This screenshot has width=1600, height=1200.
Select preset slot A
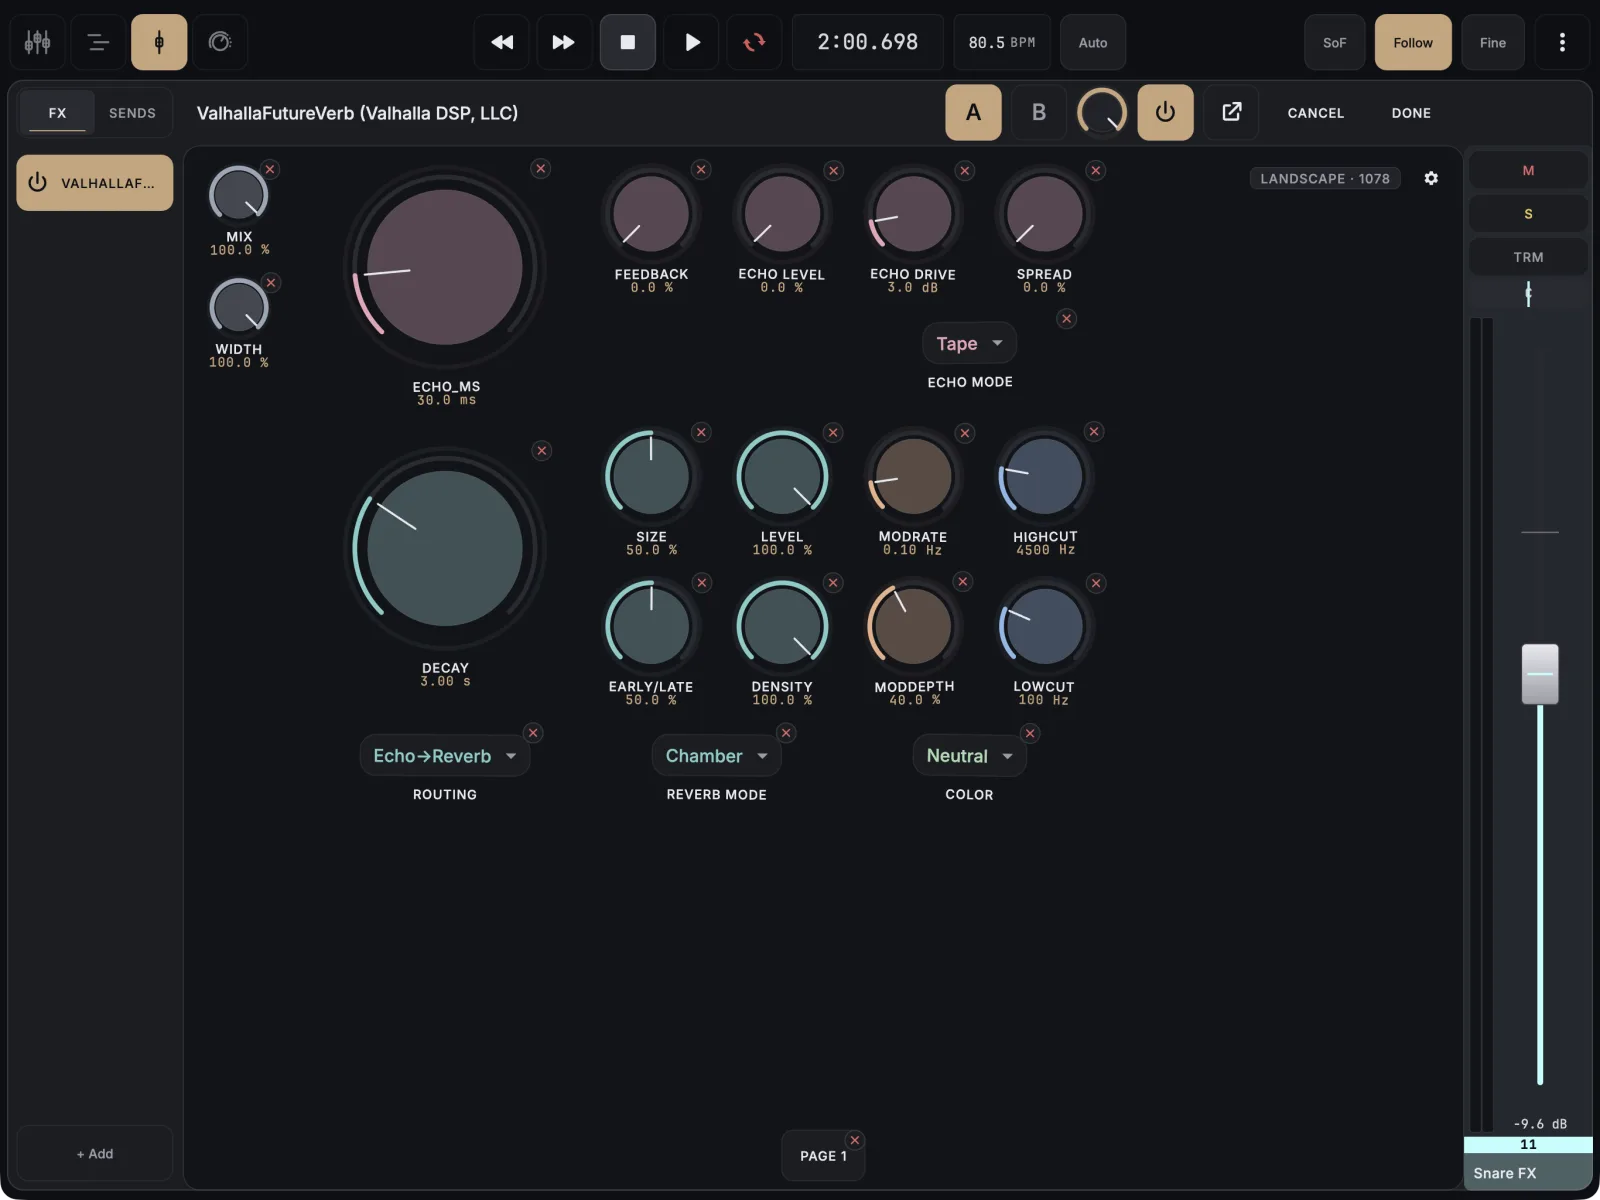(x=973, y=112)
